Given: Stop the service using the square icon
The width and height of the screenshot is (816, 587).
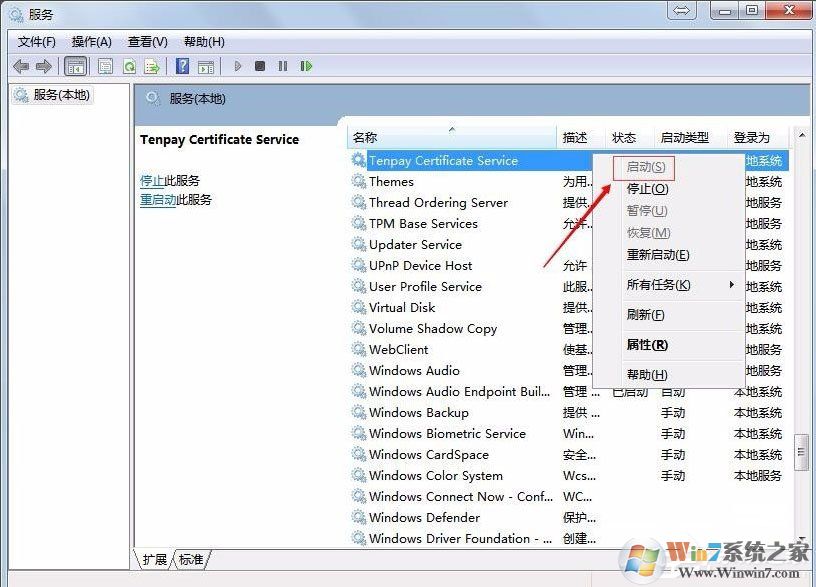Looking at the screenshot, I should pos(259,65).
